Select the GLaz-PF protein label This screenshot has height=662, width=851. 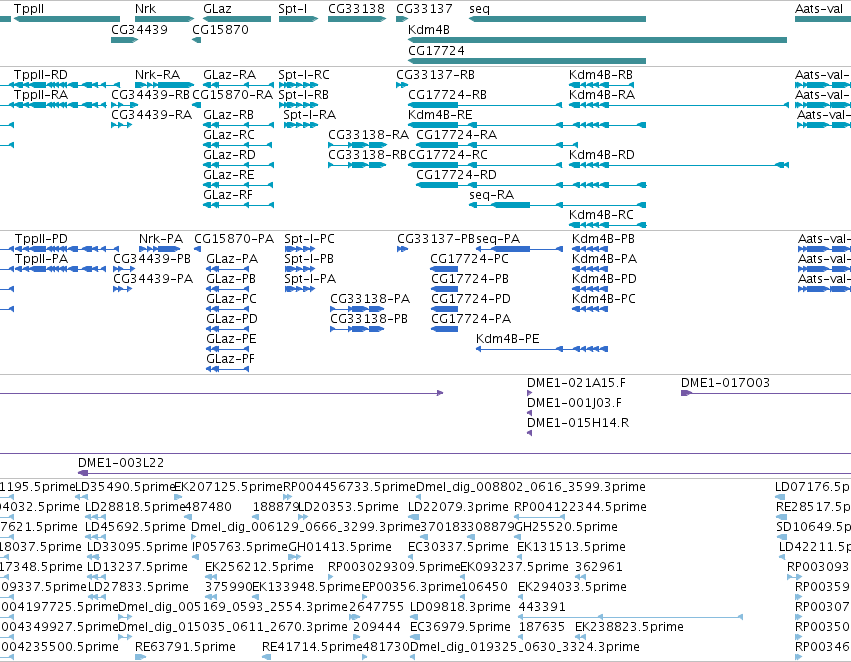(x=230, y=359)
